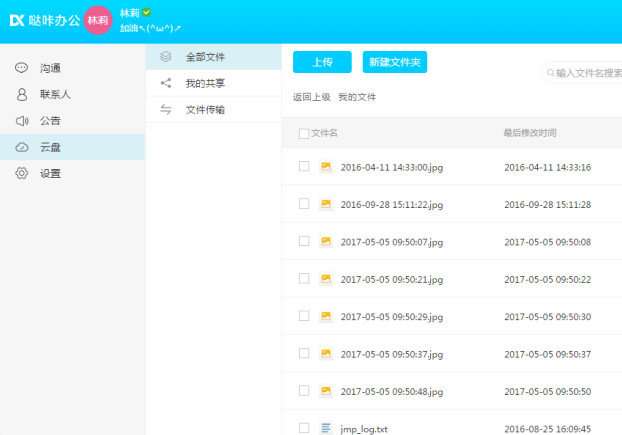Open file 2017-05-05 09:50:48.jpg
The width and height of the screenshot is (622, 435).
click(392, 391)
